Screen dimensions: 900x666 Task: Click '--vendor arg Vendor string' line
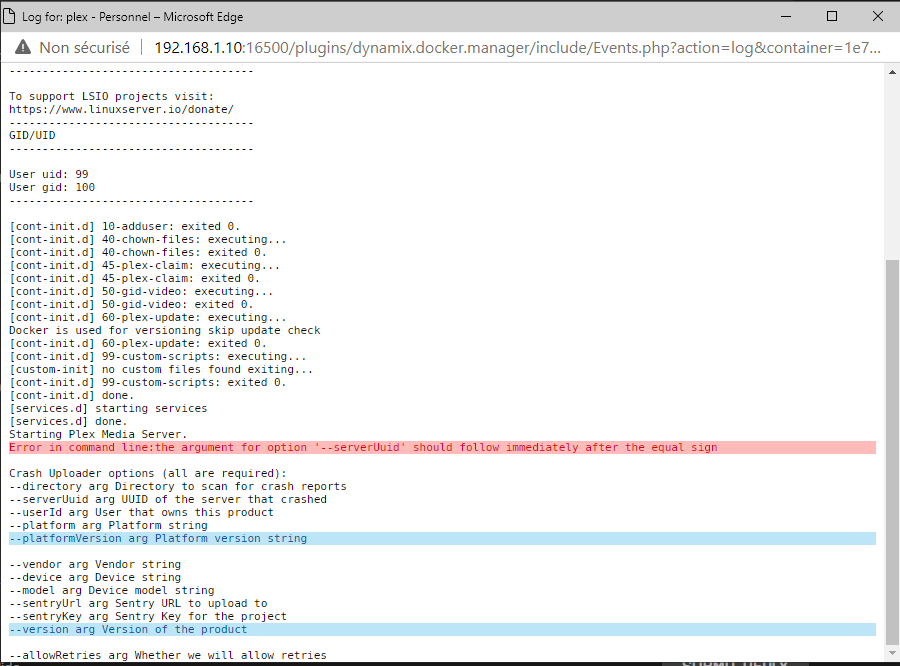pos(95,564)
